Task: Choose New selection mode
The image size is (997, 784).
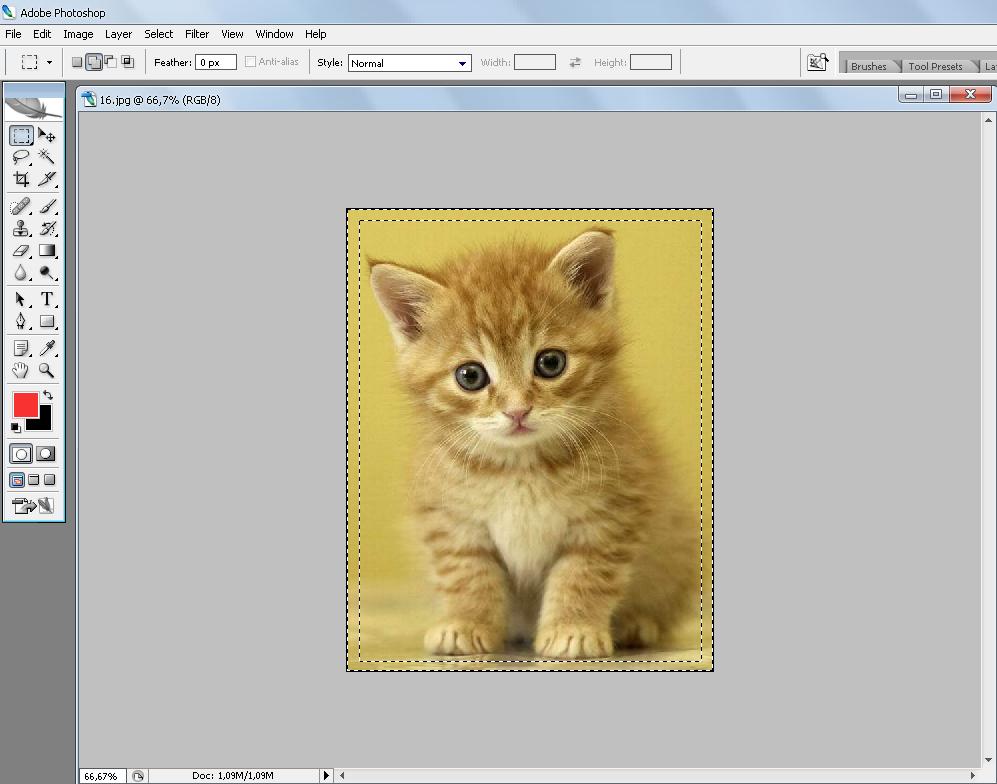Action: point(77,62)
